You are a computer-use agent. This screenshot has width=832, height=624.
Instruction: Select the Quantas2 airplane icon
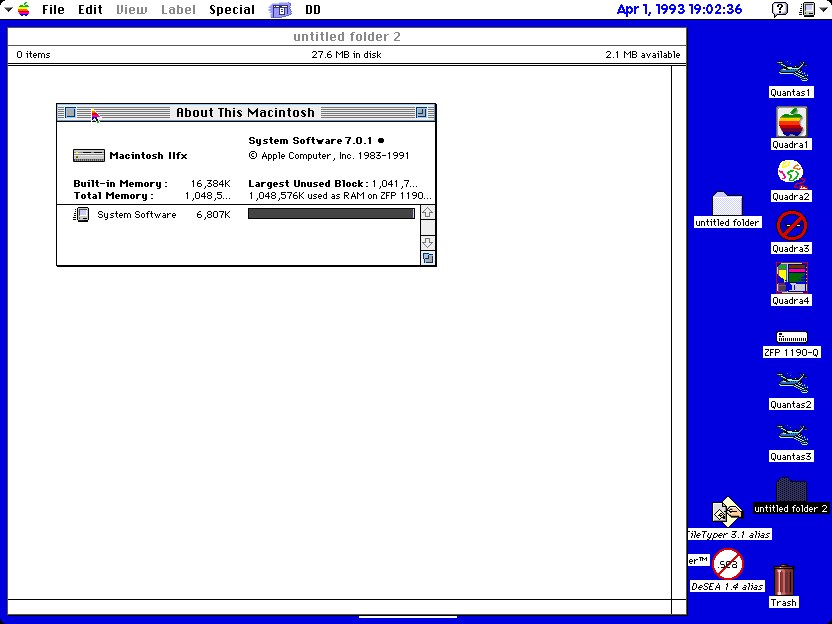pos(792,383)
